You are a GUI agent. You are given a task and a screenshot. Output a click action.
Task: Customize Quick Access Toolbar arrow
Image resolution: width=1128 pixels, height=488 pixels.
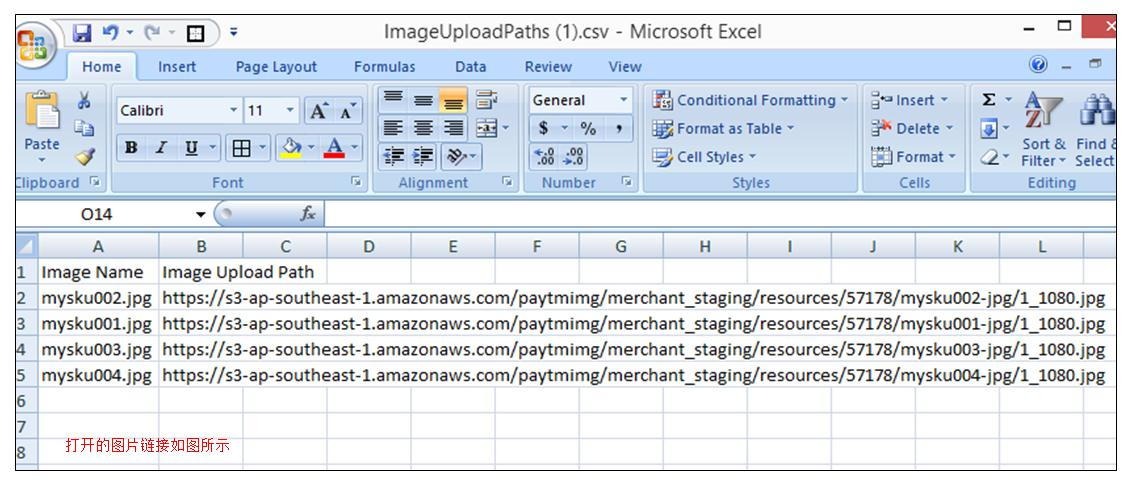[x=234, y=32]
